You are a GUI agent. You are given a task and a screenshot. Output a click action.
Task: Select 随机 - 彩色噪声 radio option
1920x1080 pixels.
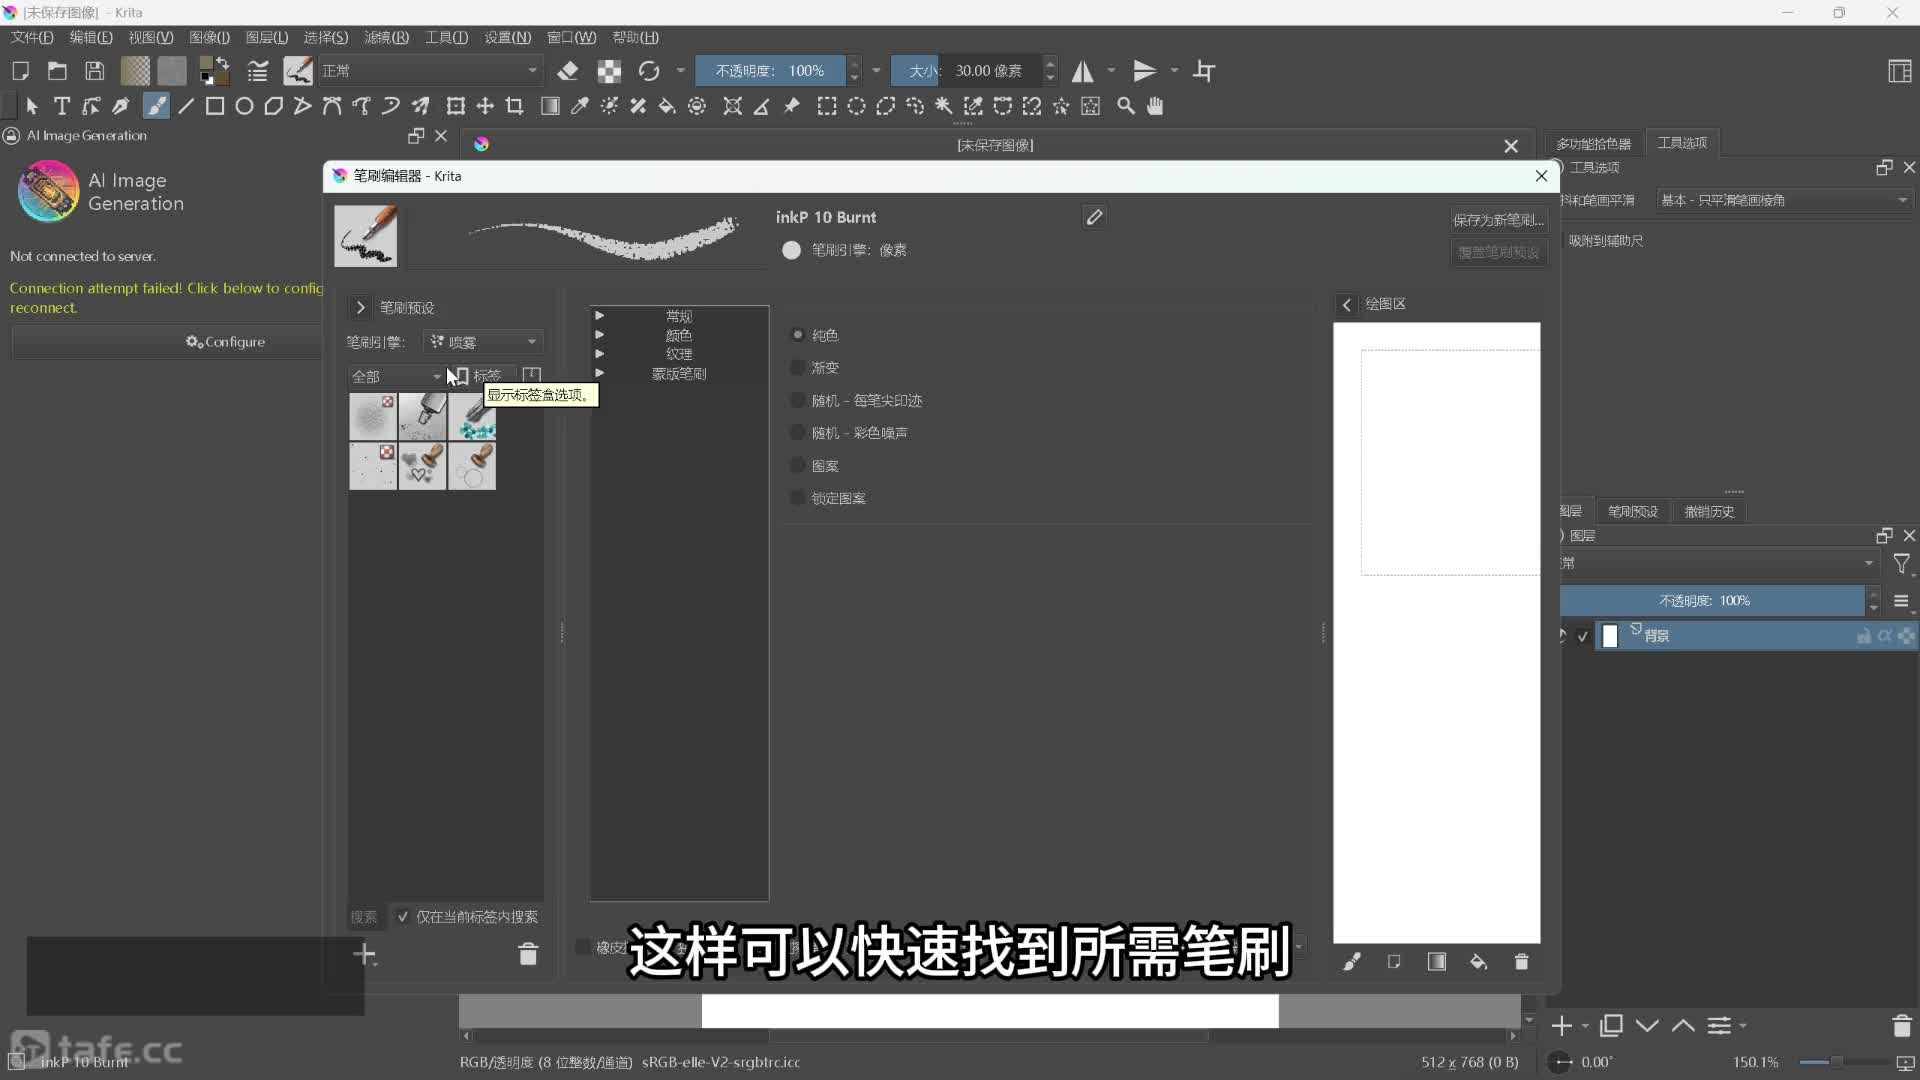coord(849,433)
